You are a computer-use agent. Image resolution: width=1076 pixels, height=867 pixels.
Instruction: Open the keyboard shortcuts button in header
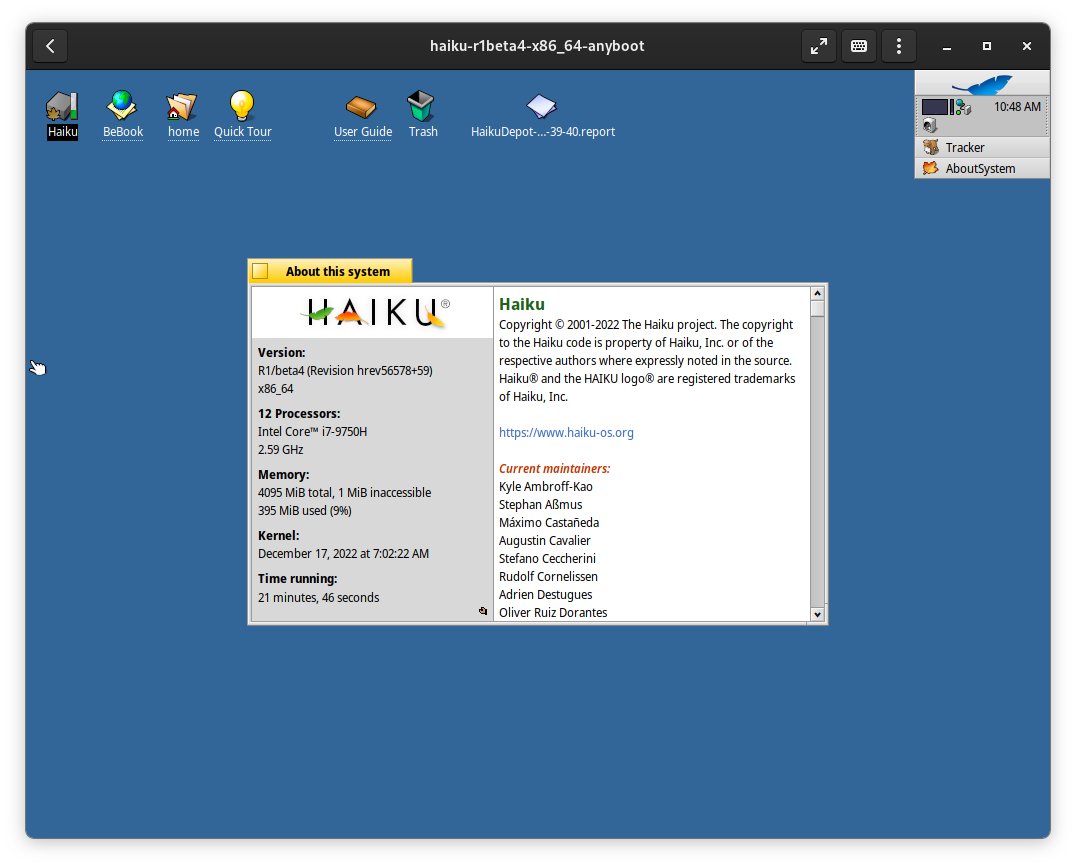[x=858, y=46]
